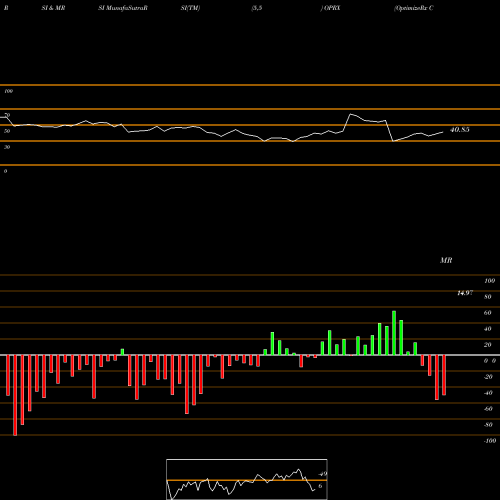Image resolution: width=500 pixels, height=500 pixels.
Task: Click the value 6 in mini chart
Action: click(320, 486)
